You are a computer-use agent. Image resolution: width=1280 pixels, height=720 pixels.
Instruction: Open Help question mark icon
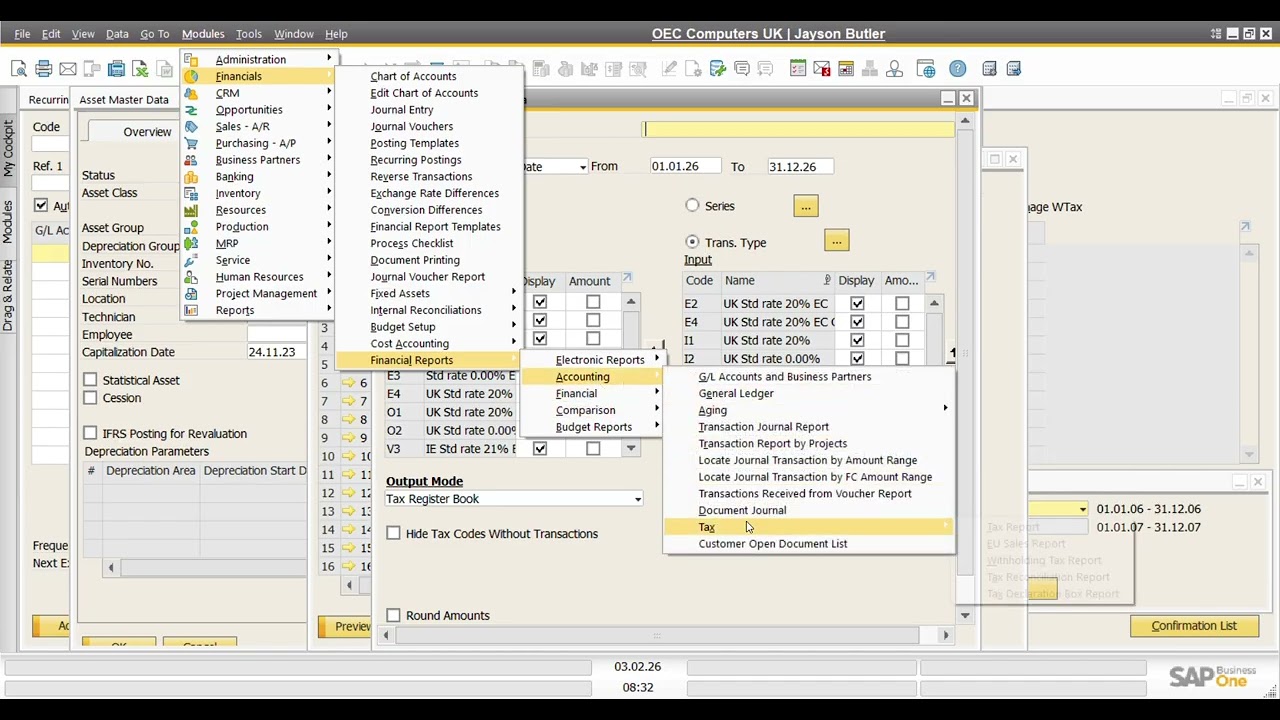tap(958, 69)
